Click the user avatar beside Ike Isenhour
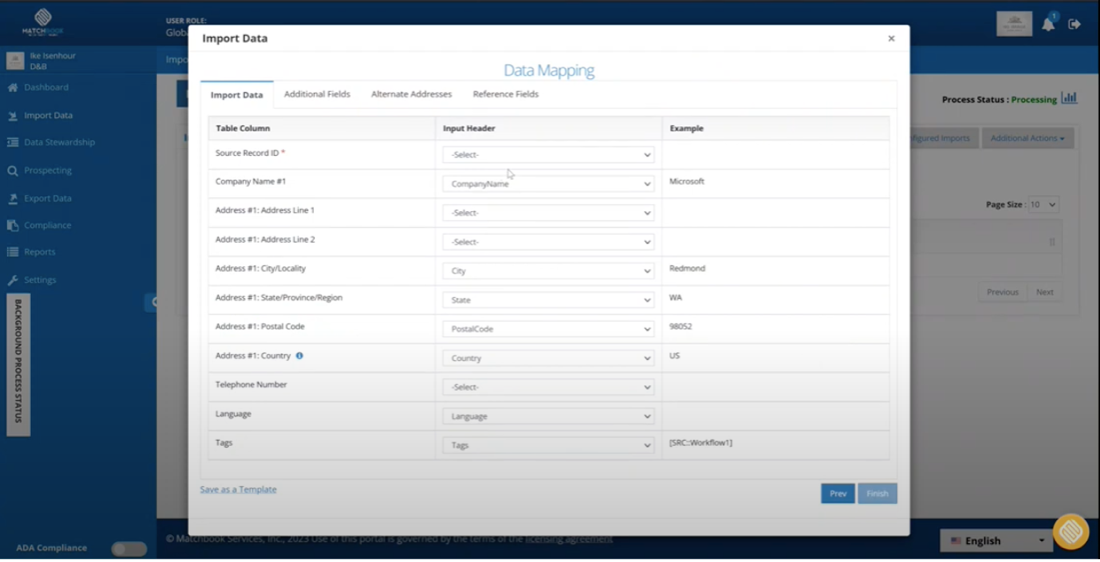Image resolution: width=1100 pixels, height=562 pixels. [15, 61]
